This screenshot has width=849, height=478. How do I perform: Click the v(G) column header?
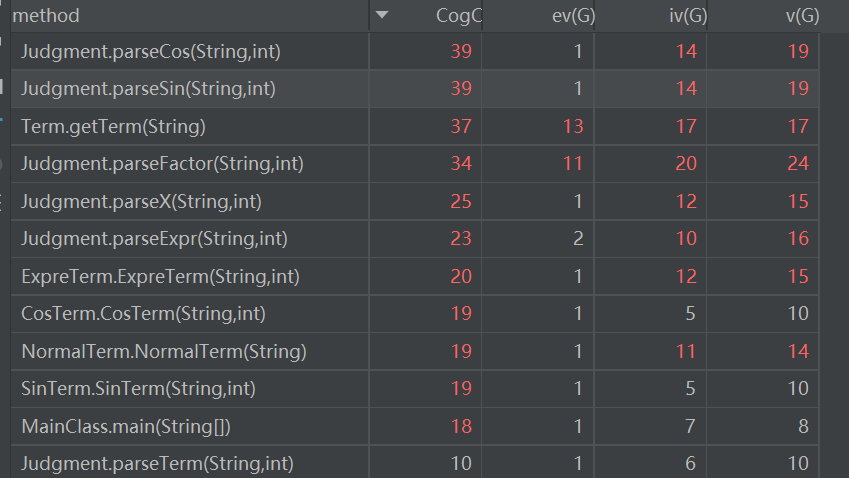click(763, 15)
